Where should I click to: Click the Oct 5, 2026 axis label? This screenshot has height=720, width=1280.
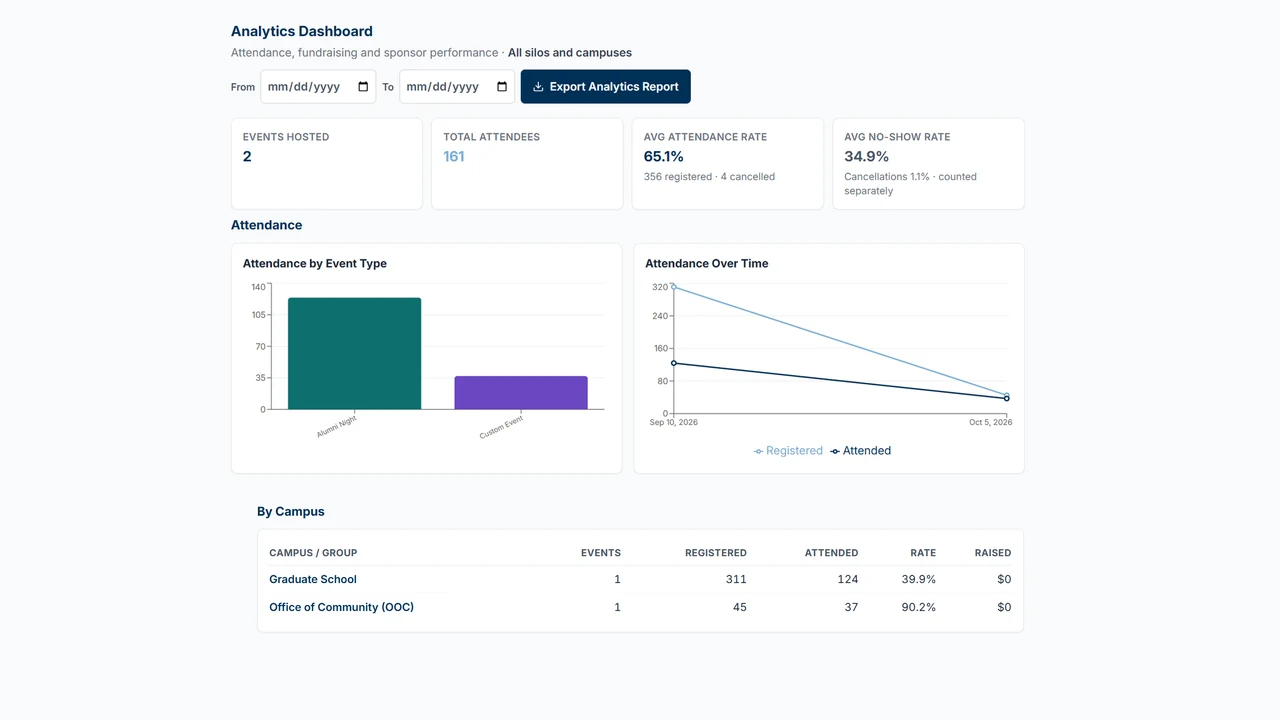pos(991,422)
